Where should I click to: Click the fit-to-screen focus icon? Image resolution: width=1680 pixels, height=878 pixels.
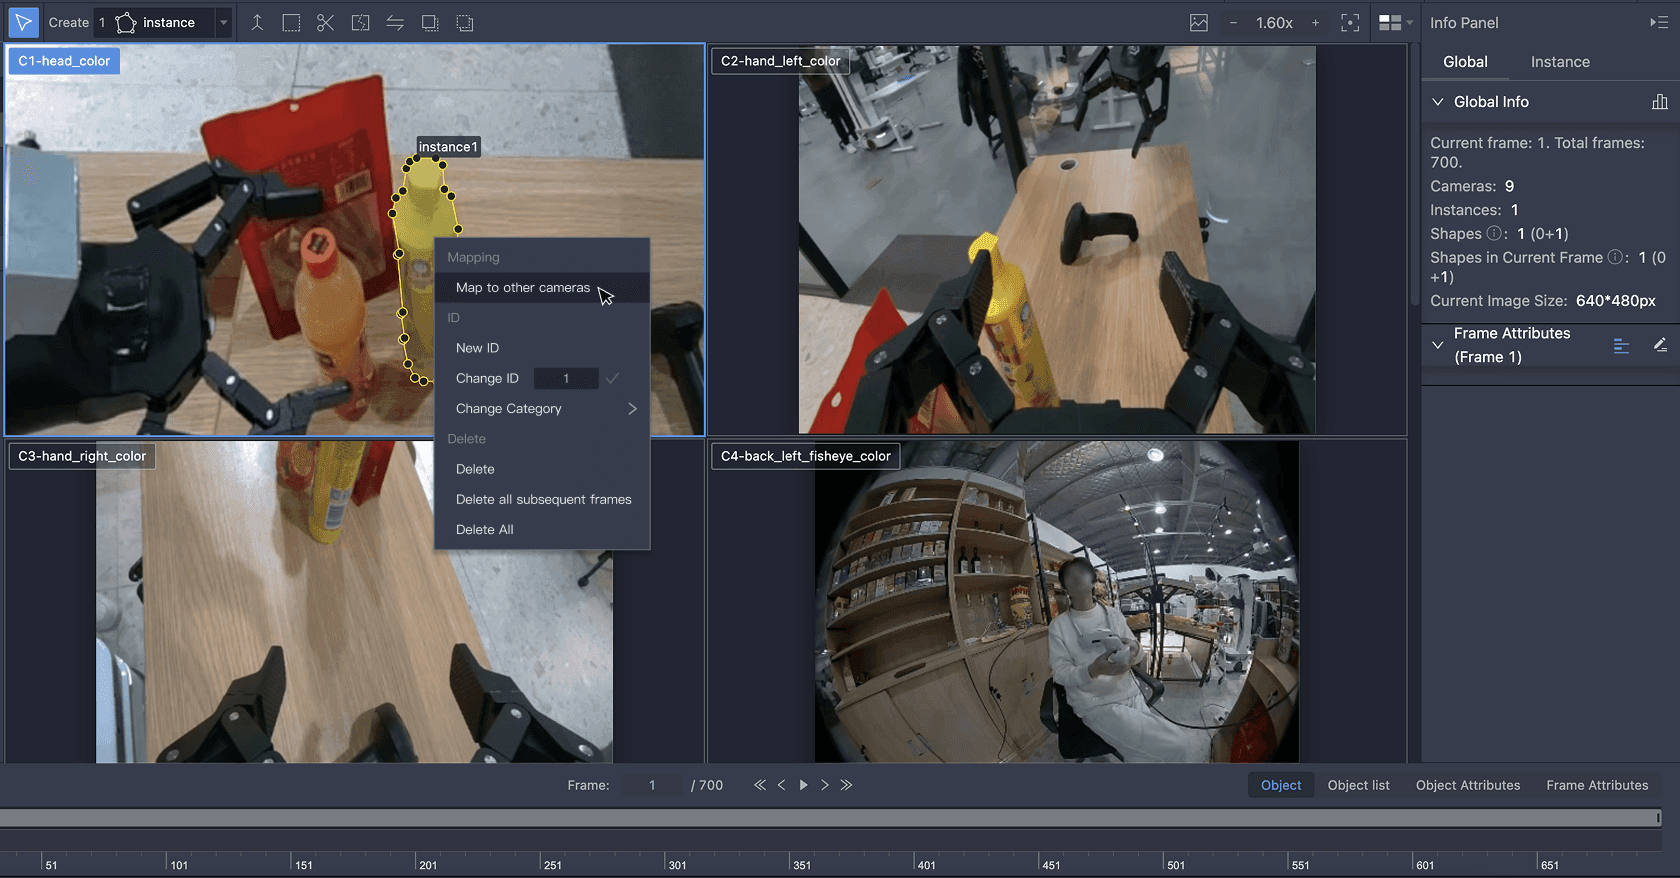tap(1350, 22)
